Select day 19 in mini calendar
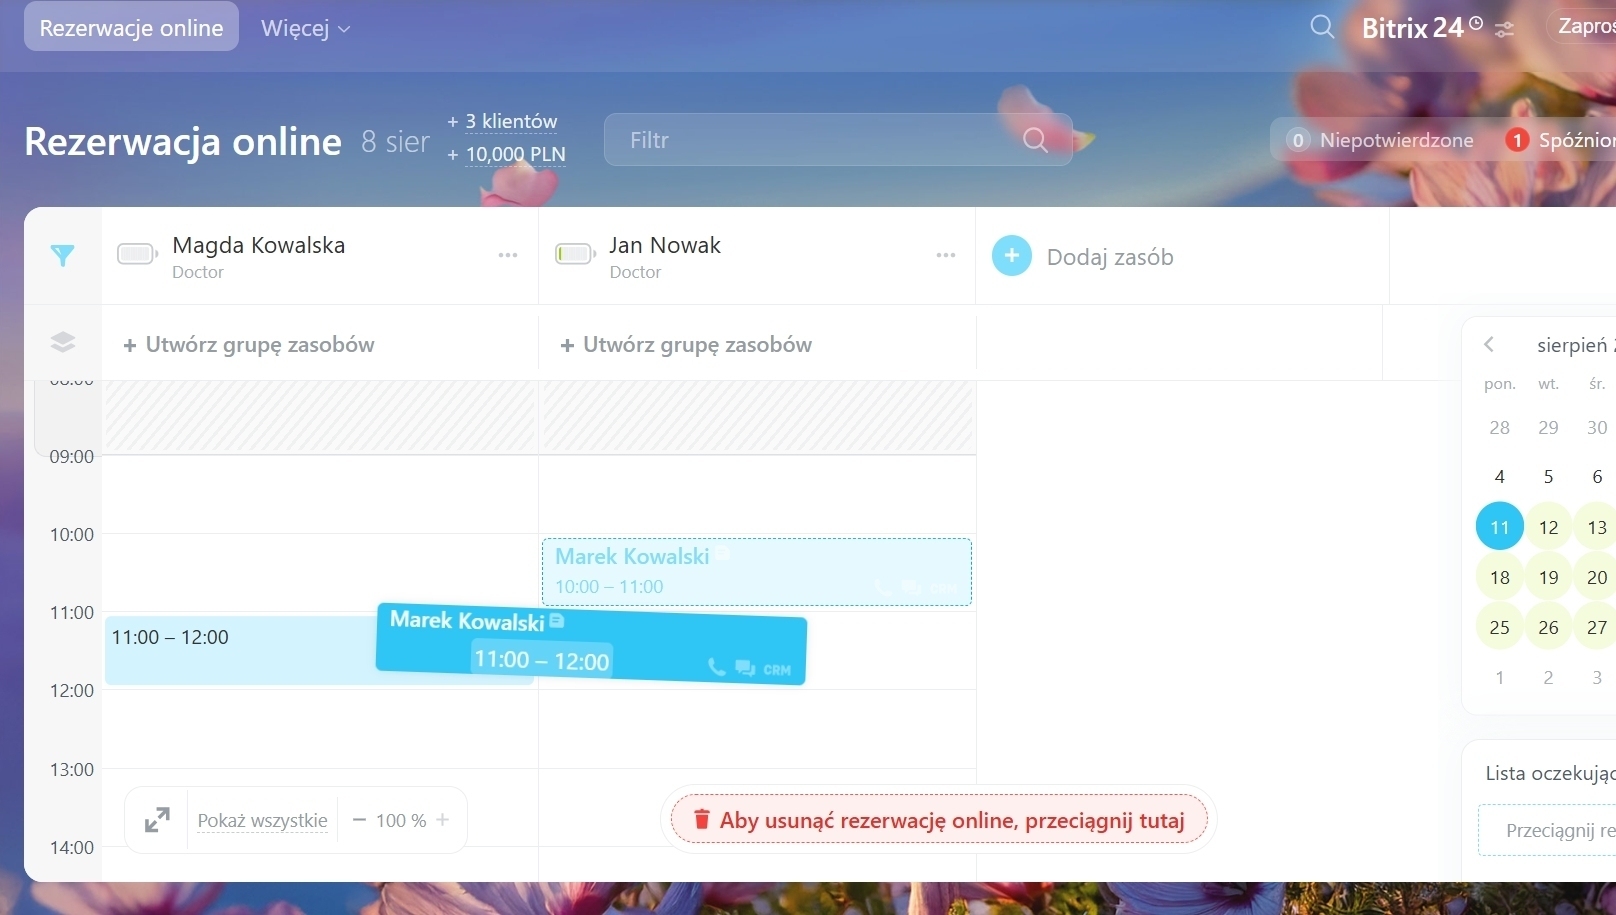 point(1549,577)
